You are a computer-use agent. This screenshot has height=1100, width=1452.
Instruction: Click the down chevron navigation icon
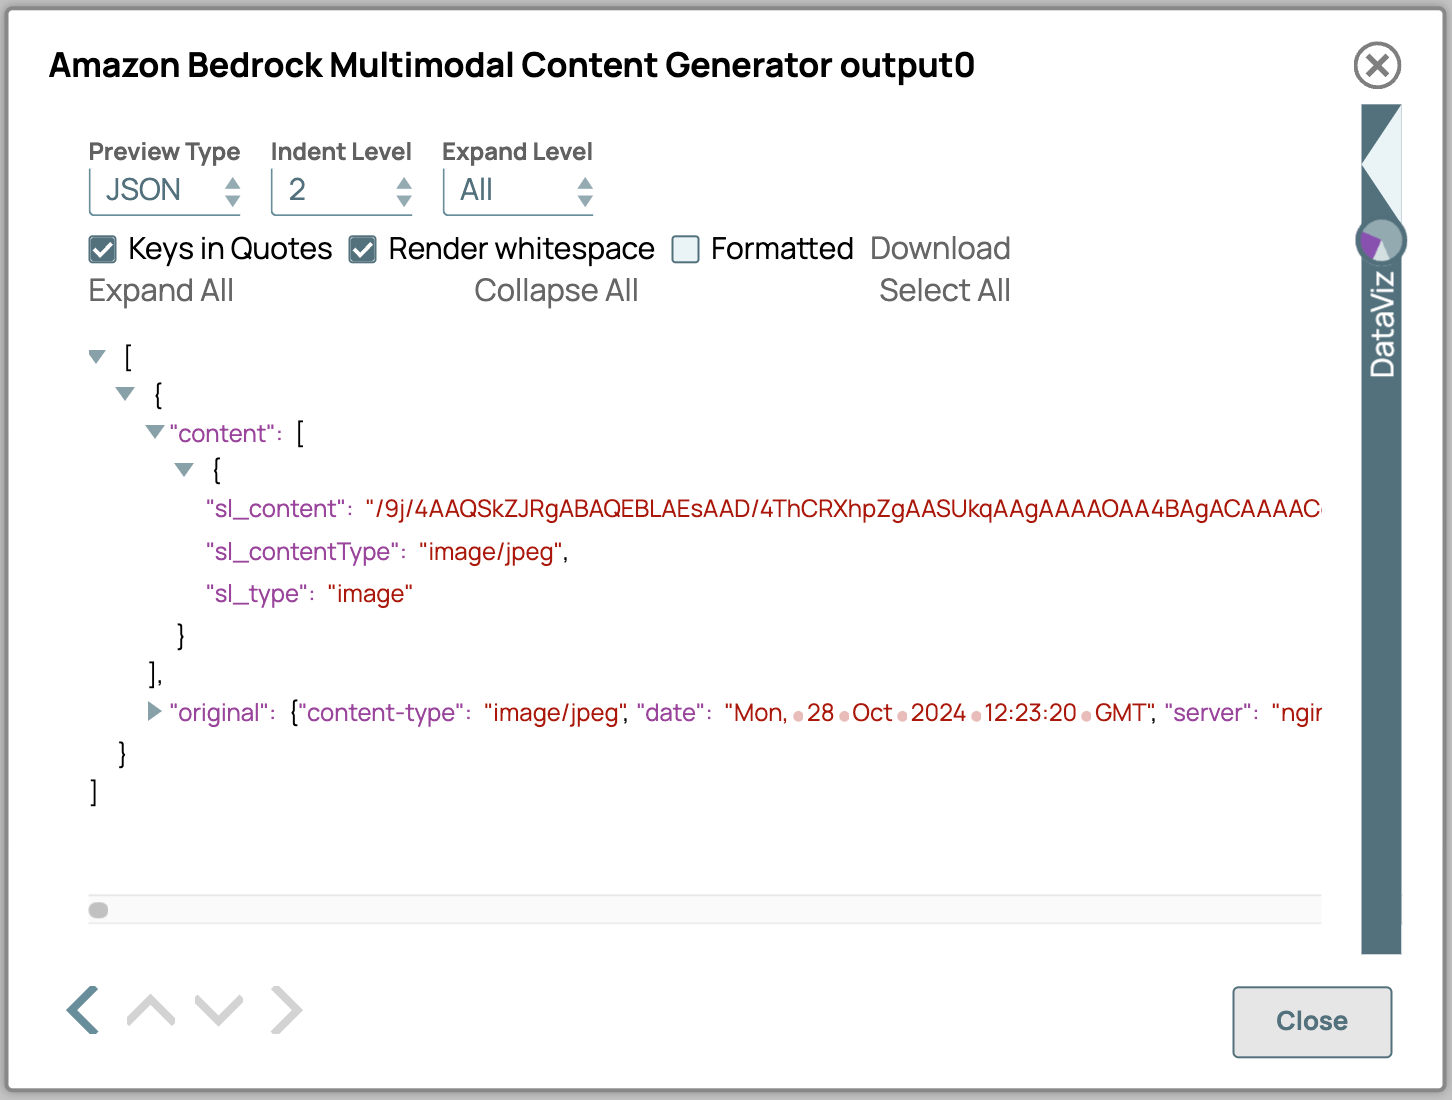[219, 1010]
